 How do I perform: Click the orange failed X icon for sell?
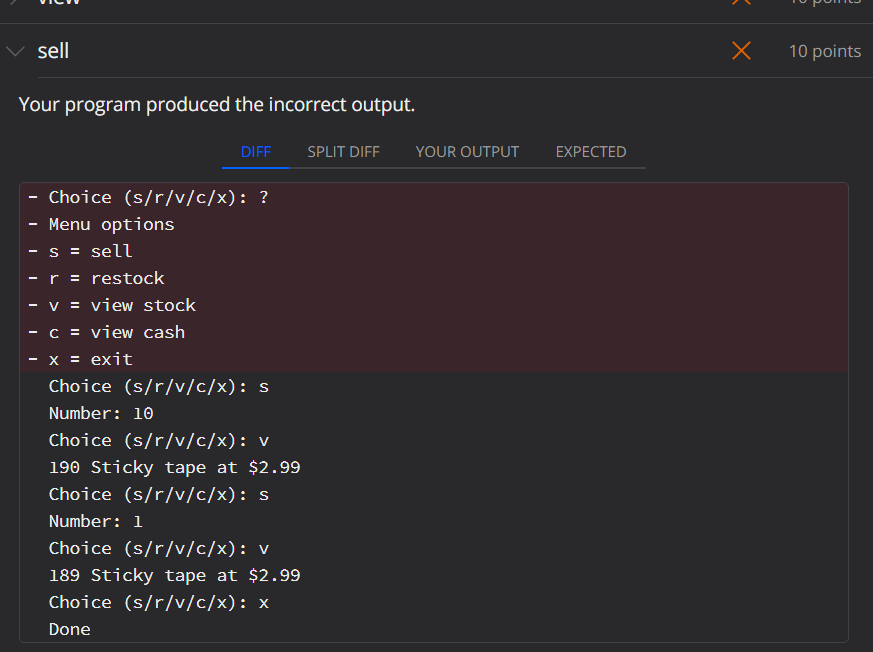(x=741, y=51)
